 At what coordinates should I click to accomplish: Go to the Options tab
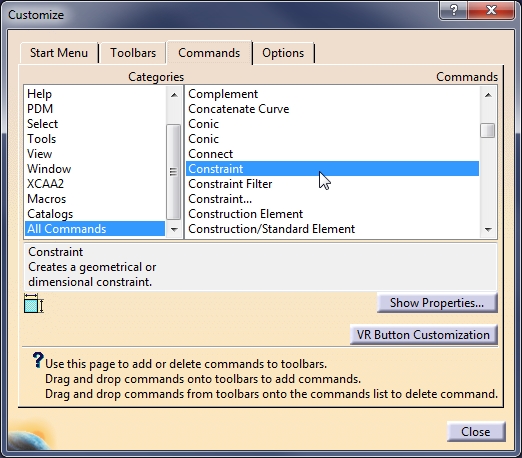pos(283,53)
